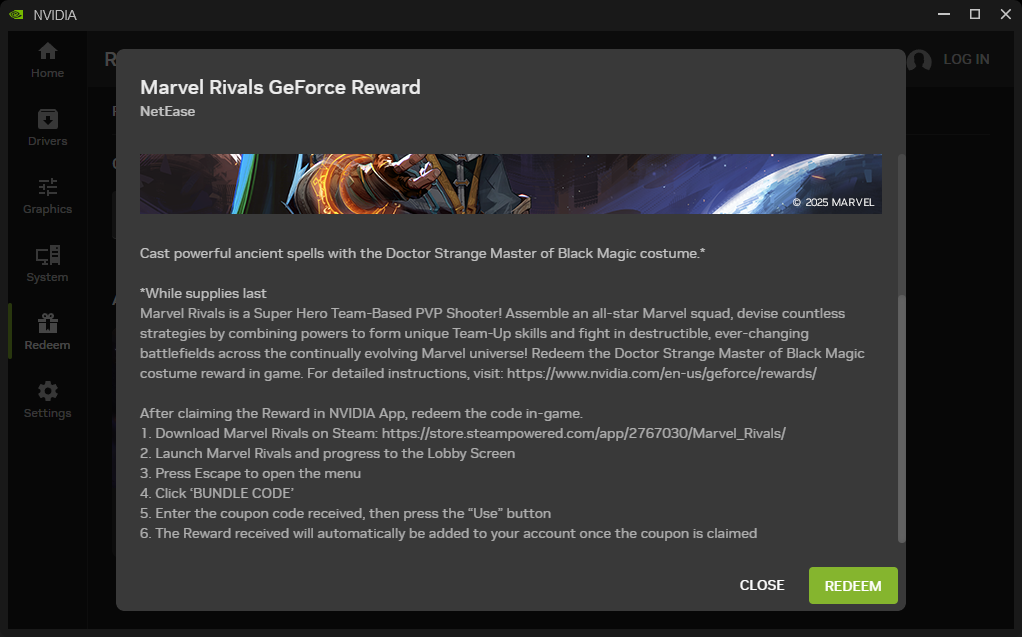
Task: Close the NVIDIA app window
Action: click(1006, 14)
